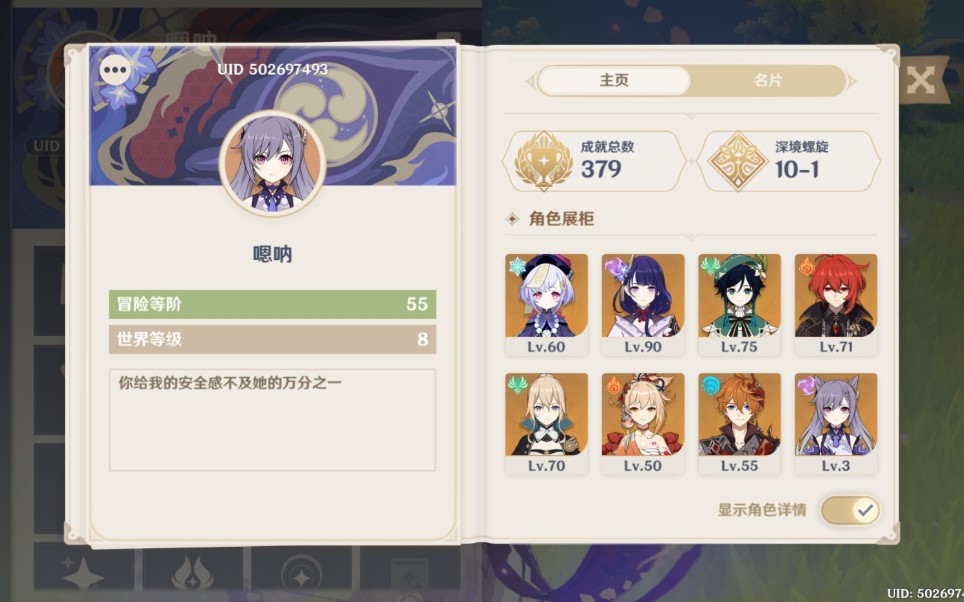Click the signature text box
This screenshot has width=964, height=602.
pos(272,420)
